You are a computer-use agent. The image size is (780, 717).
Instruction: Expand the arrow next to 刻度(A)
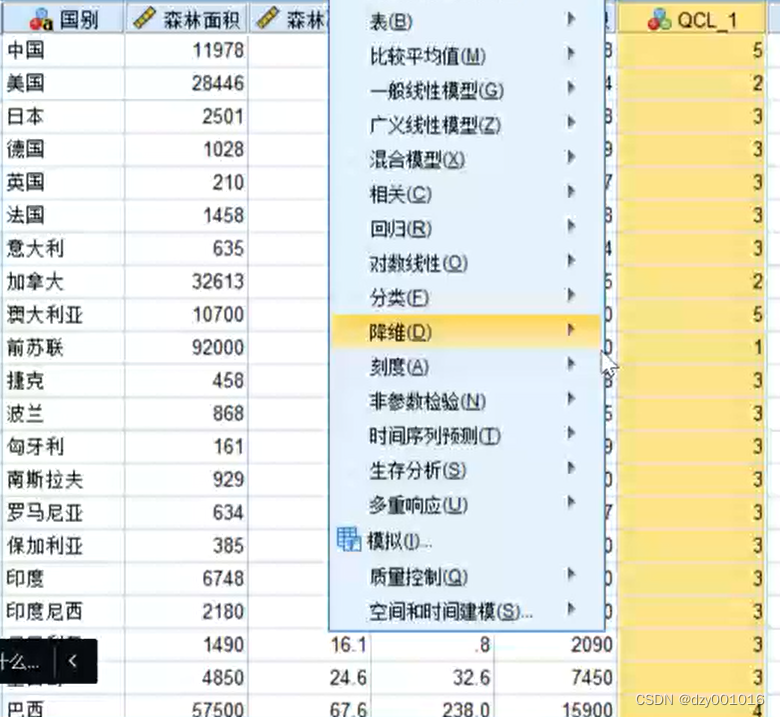pos(571,364)
